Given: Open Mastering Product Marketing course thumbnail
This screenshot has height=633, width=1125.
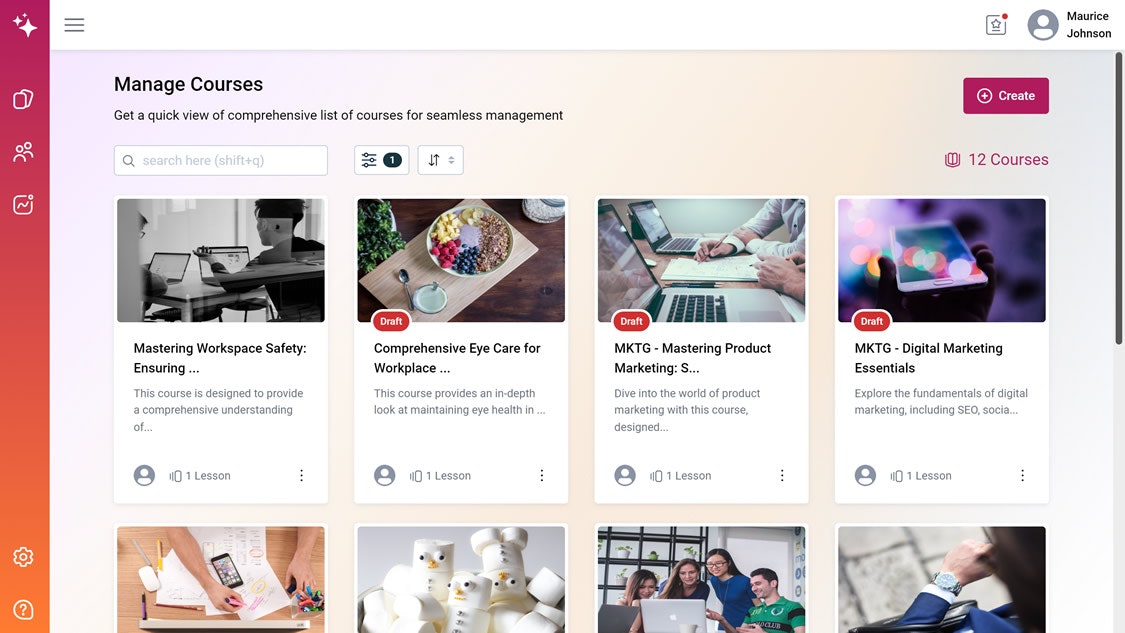Looking at the screenshot, I should [701, 261].
